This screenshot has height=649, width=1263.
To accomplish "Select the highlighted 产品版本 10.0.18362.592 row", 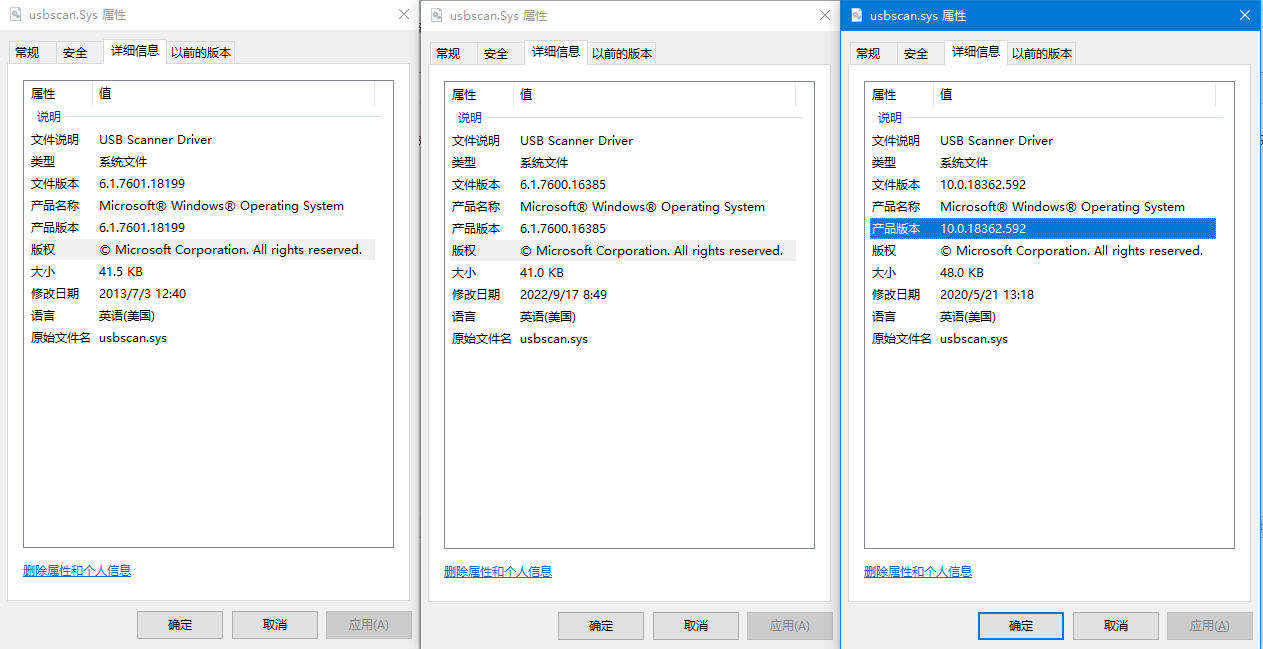I will pyautogui.click(x=1040, y=229).
